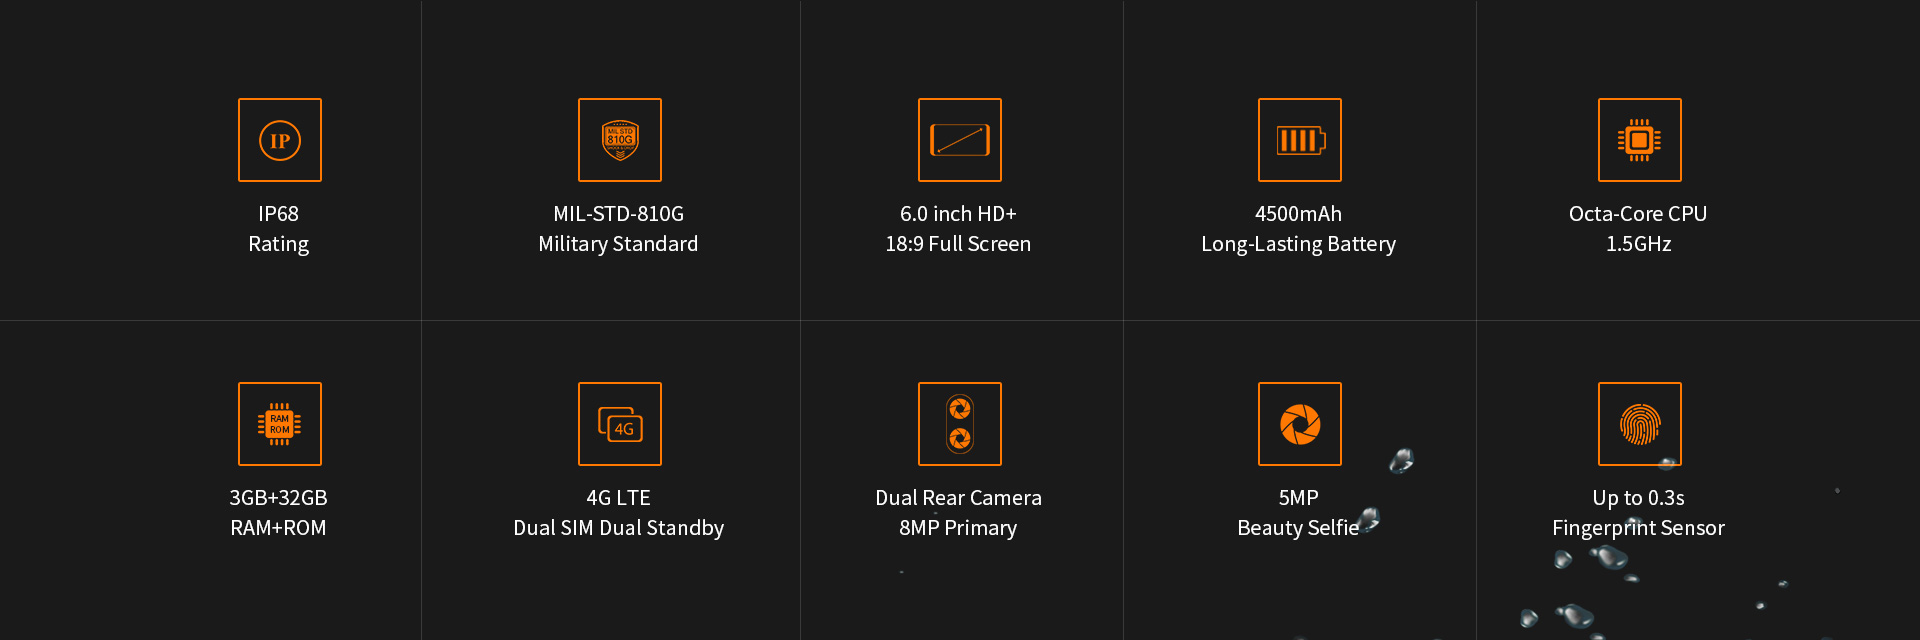The width and height of the screenshot is (1920, 640).
Task: Click the 5MP selfie aperture icon
Action: [x=1300, y=424]
